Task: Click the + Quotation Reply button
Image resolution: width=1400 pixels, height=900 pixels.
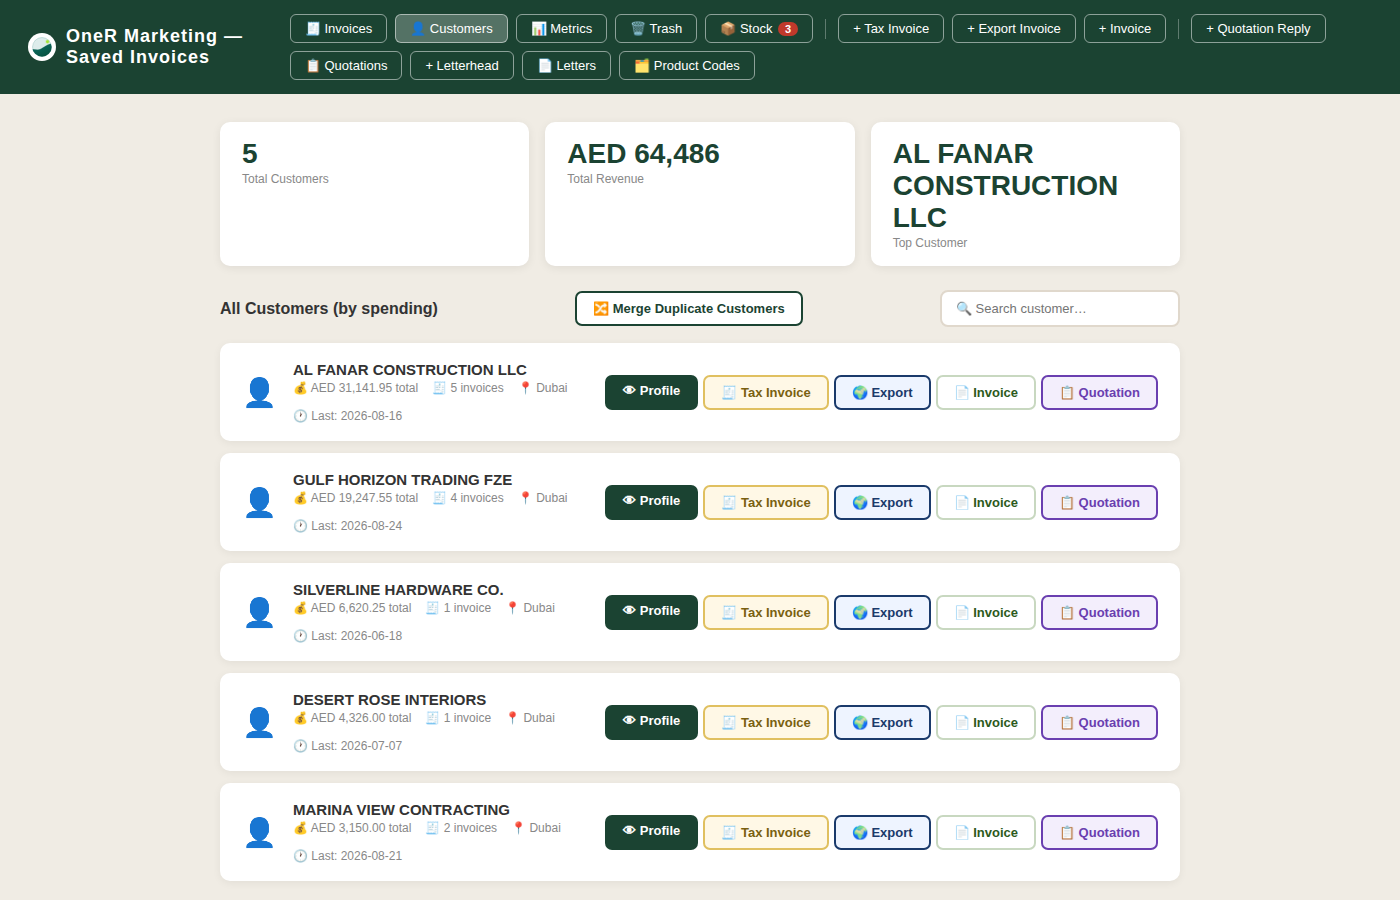Action: pyautogui.click(x=1258, y=29)
